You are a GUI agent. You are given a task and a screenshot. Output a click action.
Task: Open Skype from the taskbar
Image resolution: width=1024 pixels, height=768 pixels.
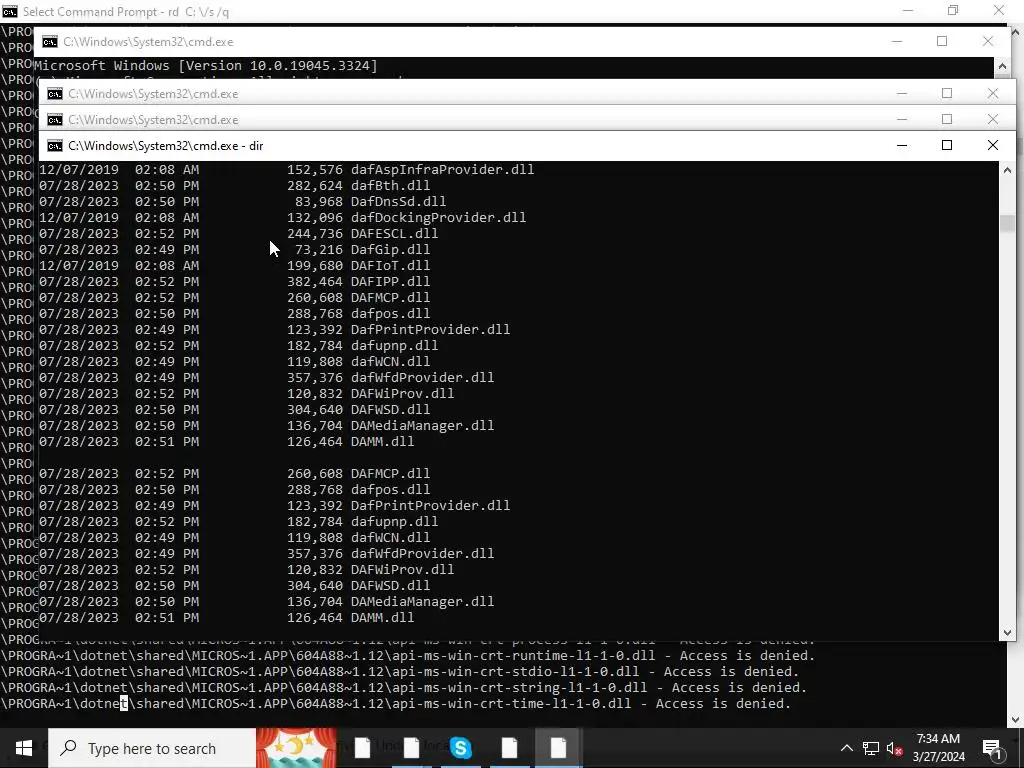(x=460, y=748)
